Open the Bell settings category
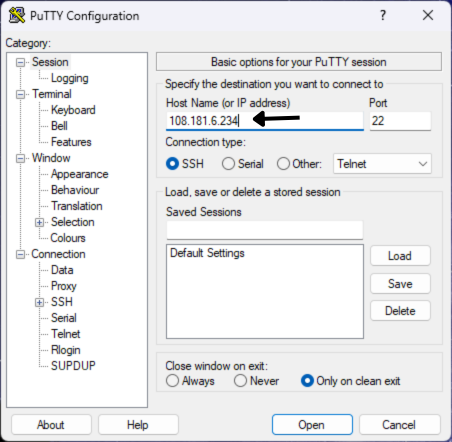This screenshot has width=452, height=442. [59, 126]
